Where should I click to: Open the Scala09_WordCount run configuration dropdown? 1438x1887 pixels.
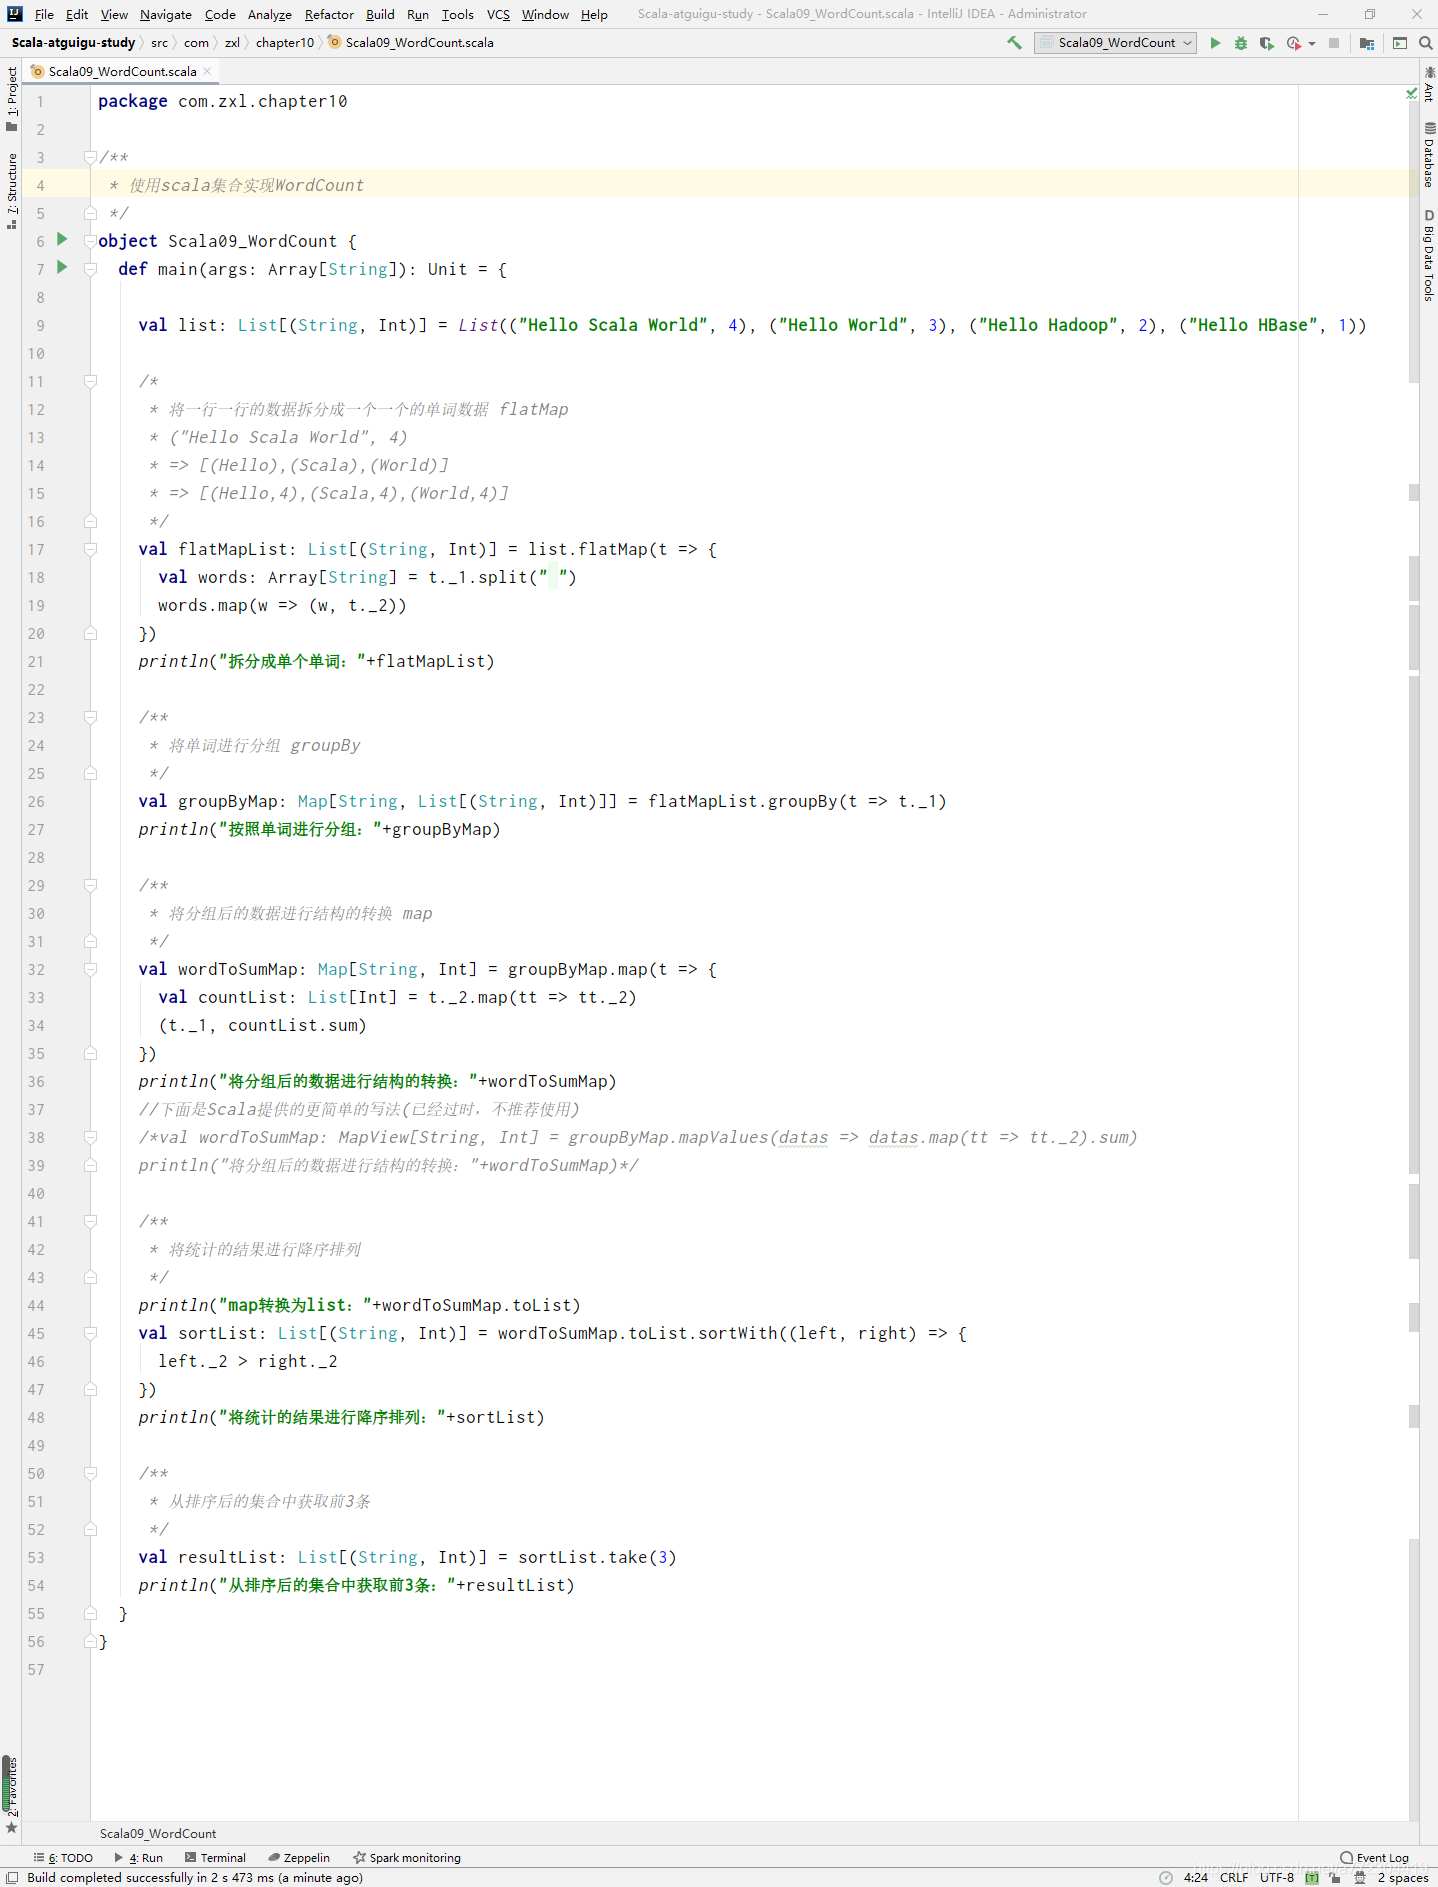pos(1115,43)
